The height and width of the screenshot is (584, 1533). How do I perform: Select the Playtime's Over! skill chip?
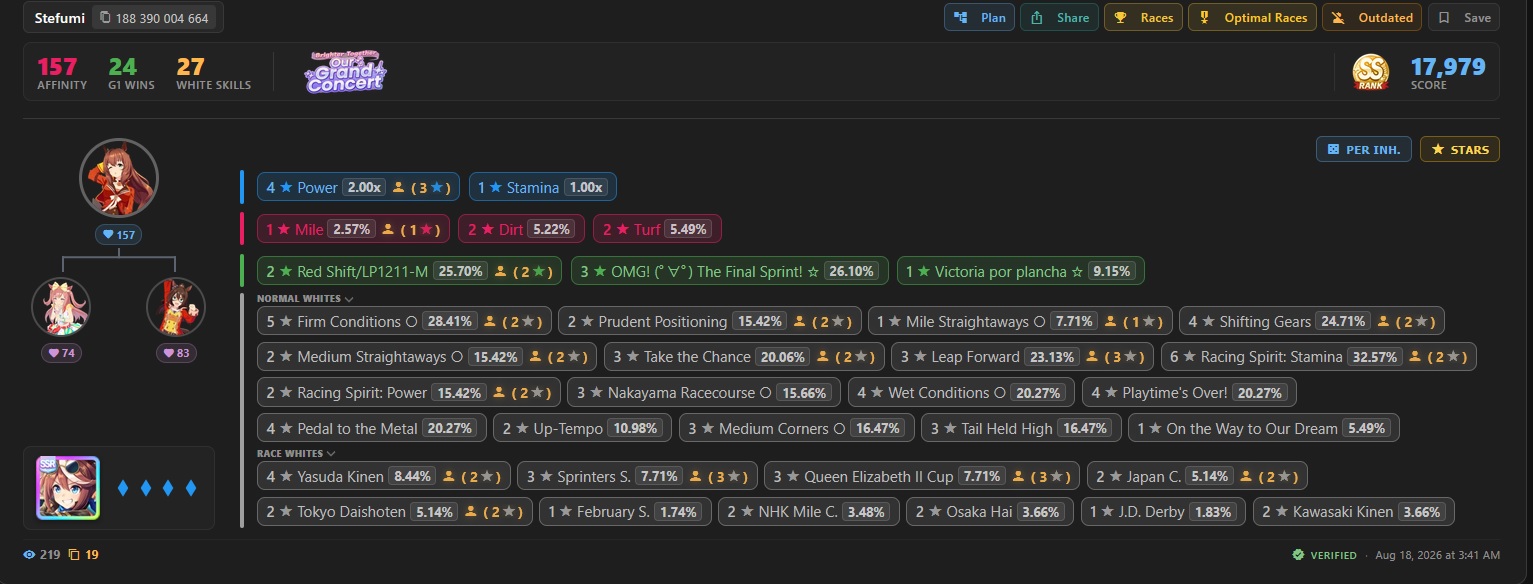tap(1189, 392)
